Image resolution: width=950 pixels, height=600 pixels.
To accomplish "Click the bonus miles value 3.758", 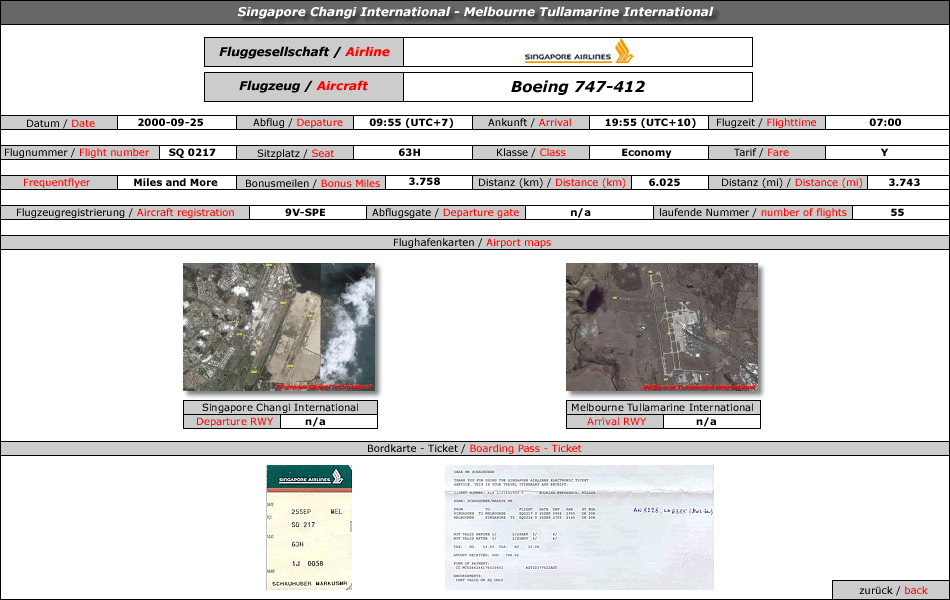I will pos(424,182).
